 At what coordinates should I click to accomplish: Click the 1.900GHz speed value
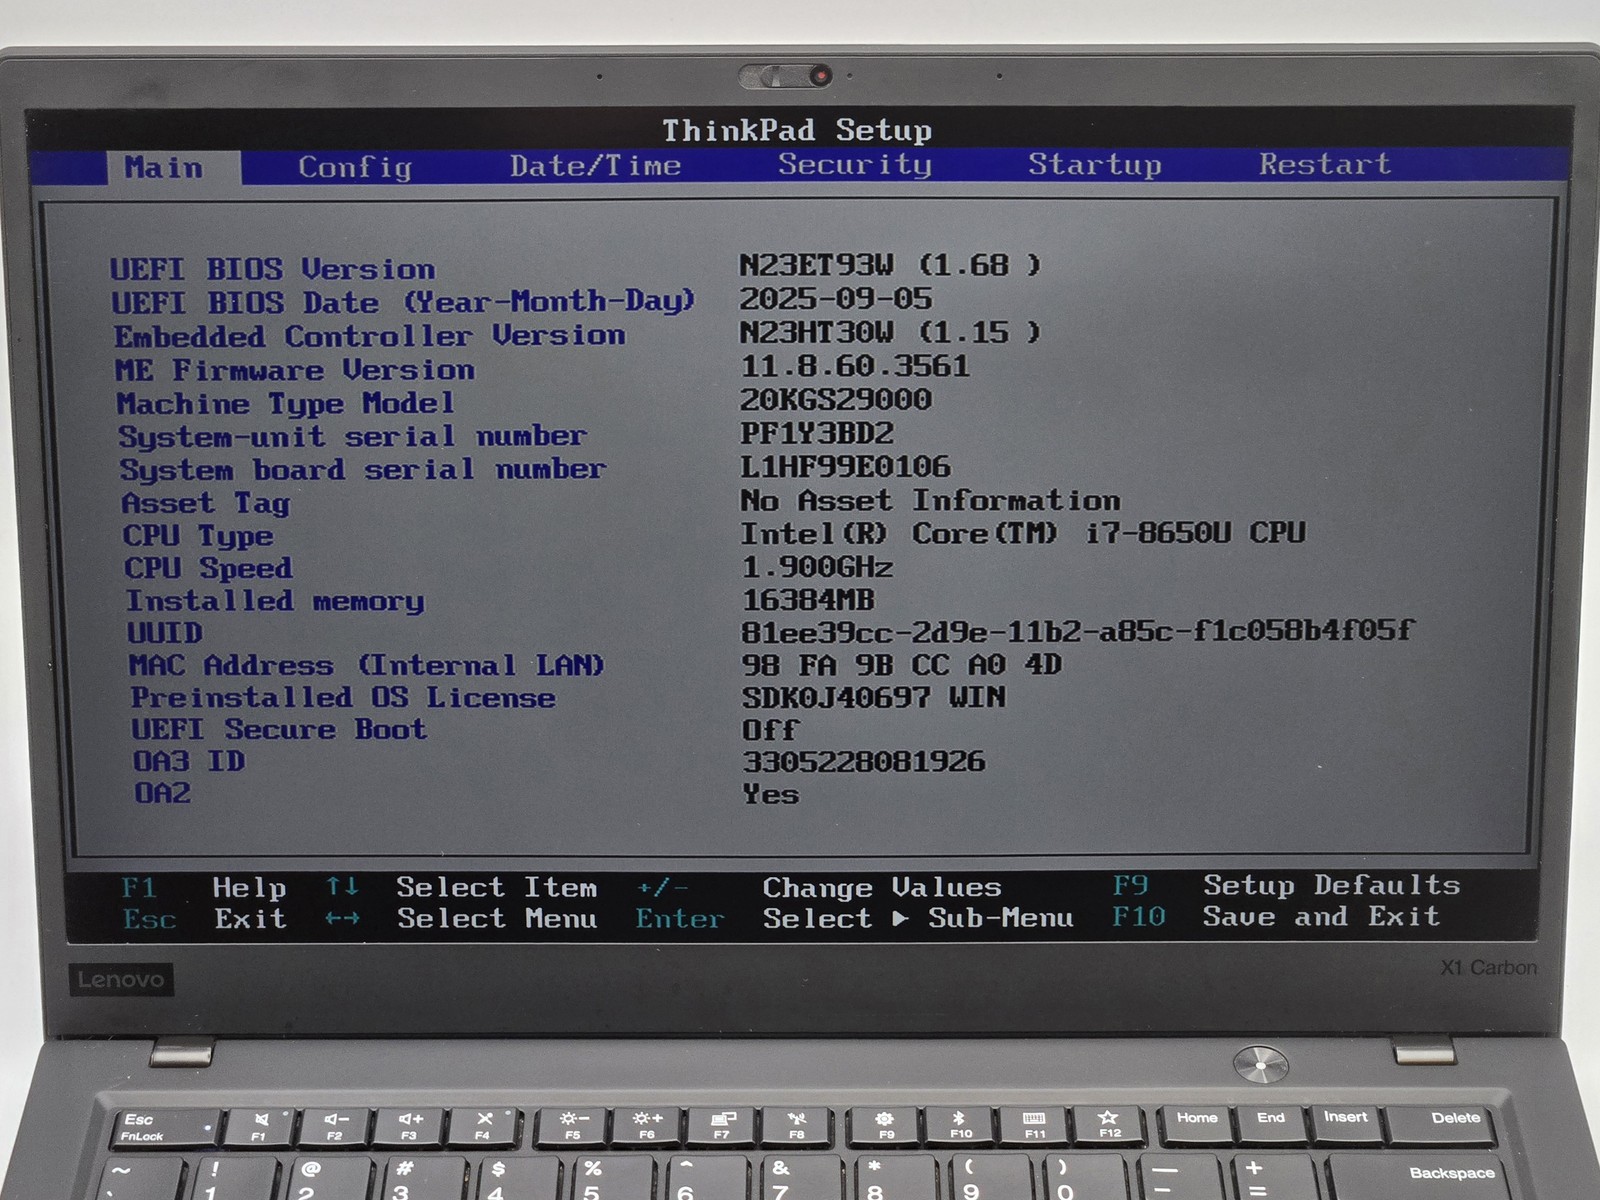[817, 567]
